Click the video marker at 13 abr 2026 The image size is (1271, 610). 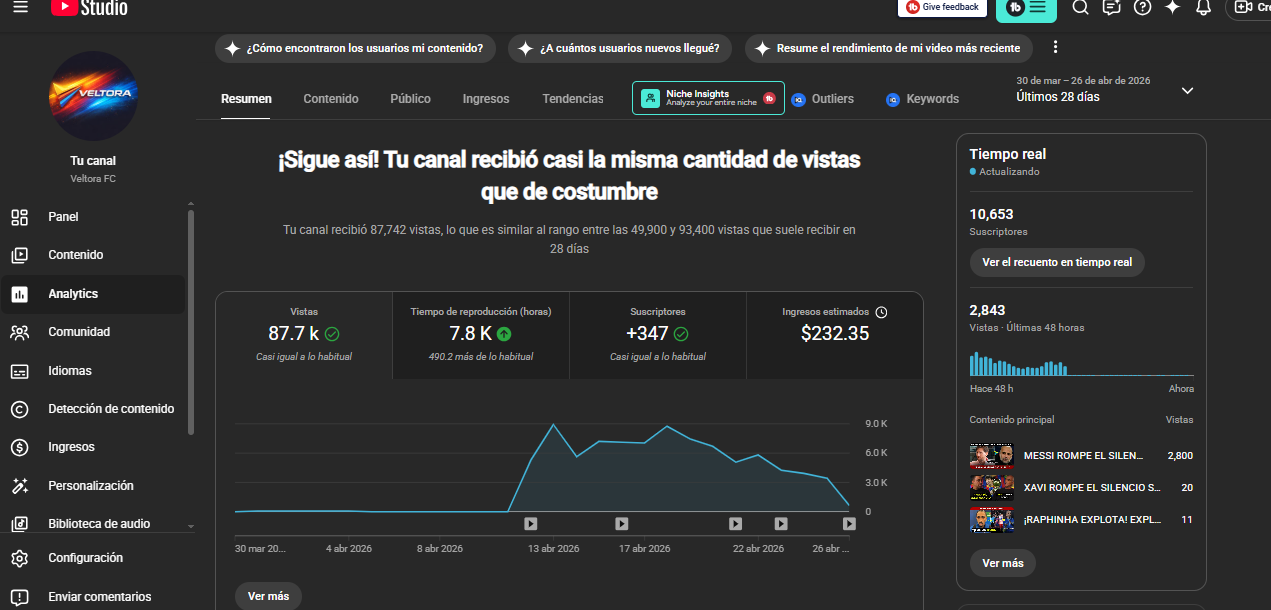tap(531, 523)
